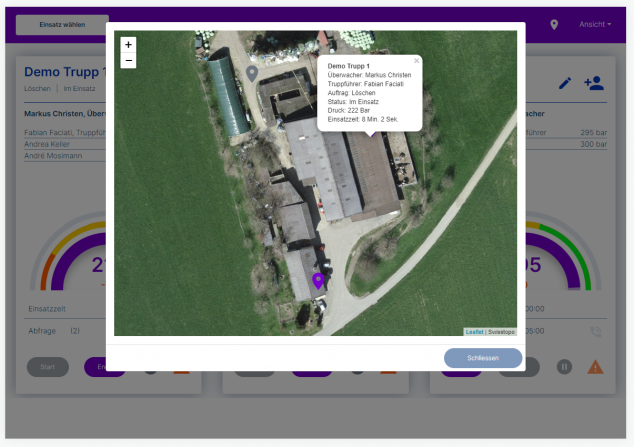This screenshot has width=634, height=447.
Task: Edit the troop with the pencil icon
Action: pos(565,83)
